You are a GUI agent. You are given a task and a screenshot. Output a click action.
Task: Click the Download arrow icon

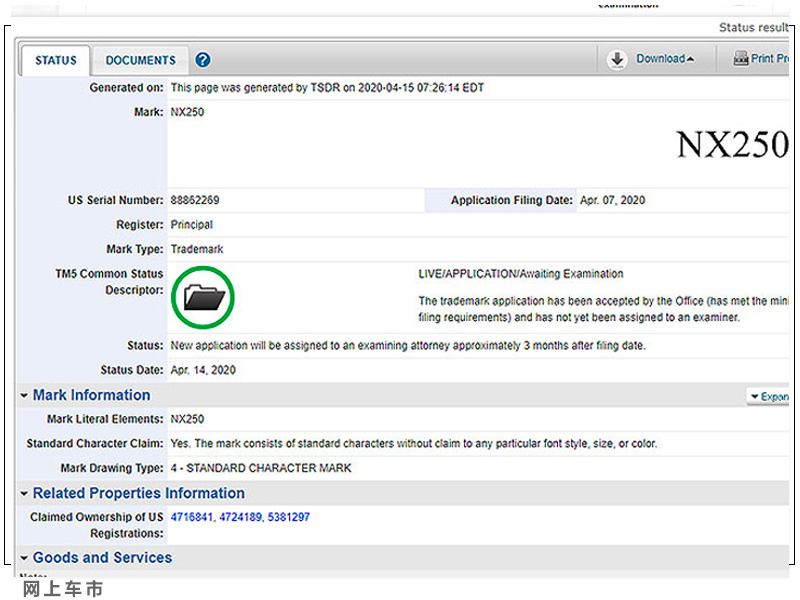click(x=617, y=59)
